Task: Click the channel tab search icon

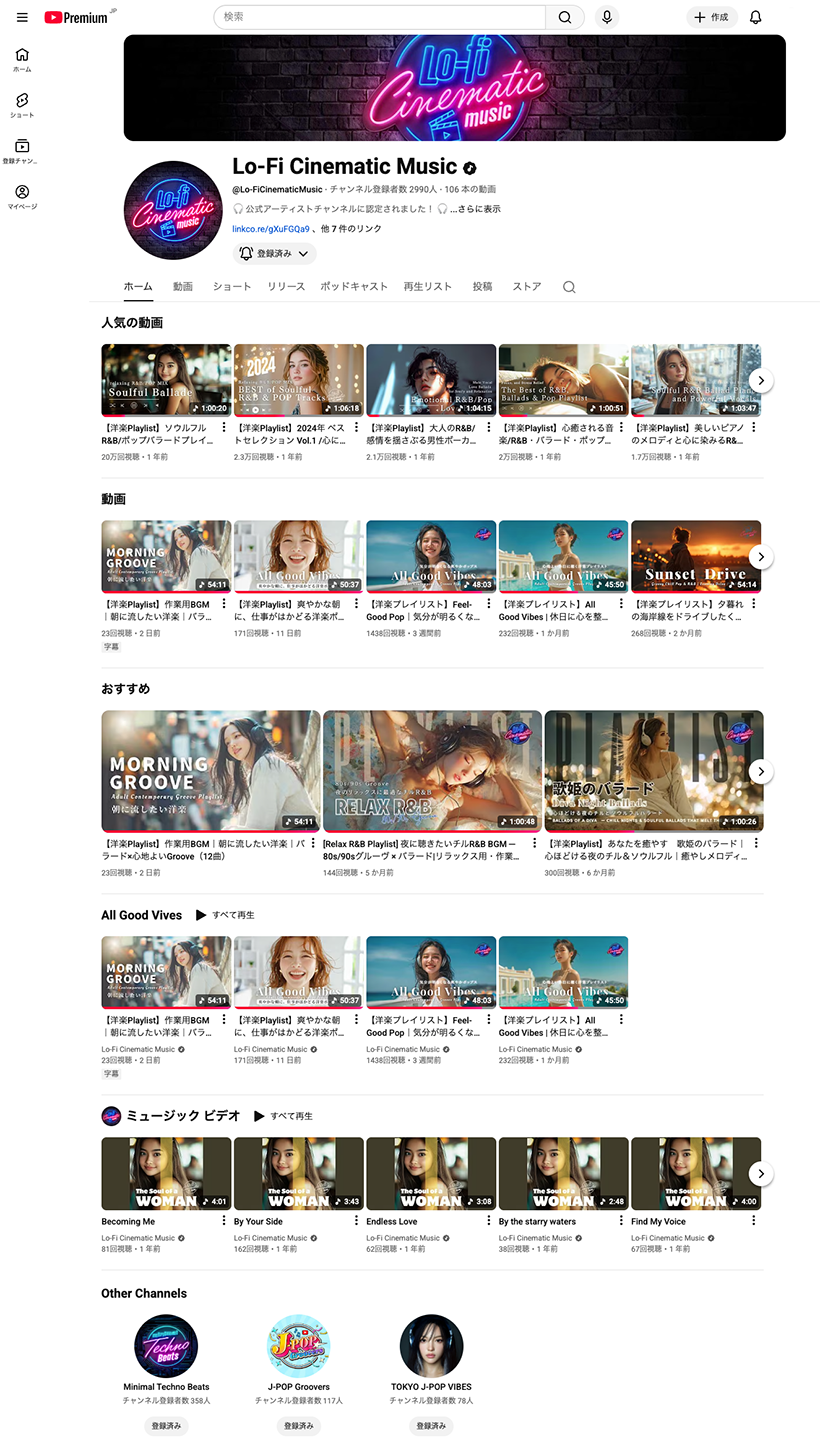Action: [569, 287]
